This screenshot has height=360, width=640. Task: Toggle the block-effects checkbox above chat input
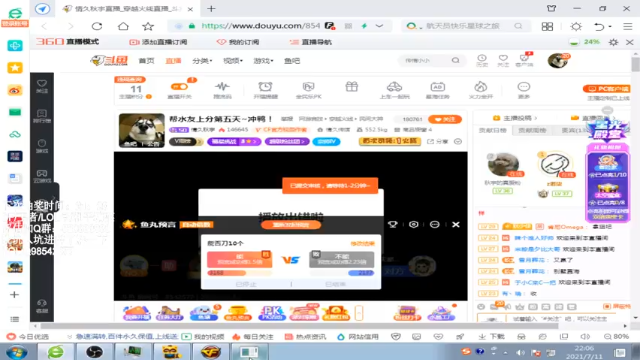pos(607,307)
